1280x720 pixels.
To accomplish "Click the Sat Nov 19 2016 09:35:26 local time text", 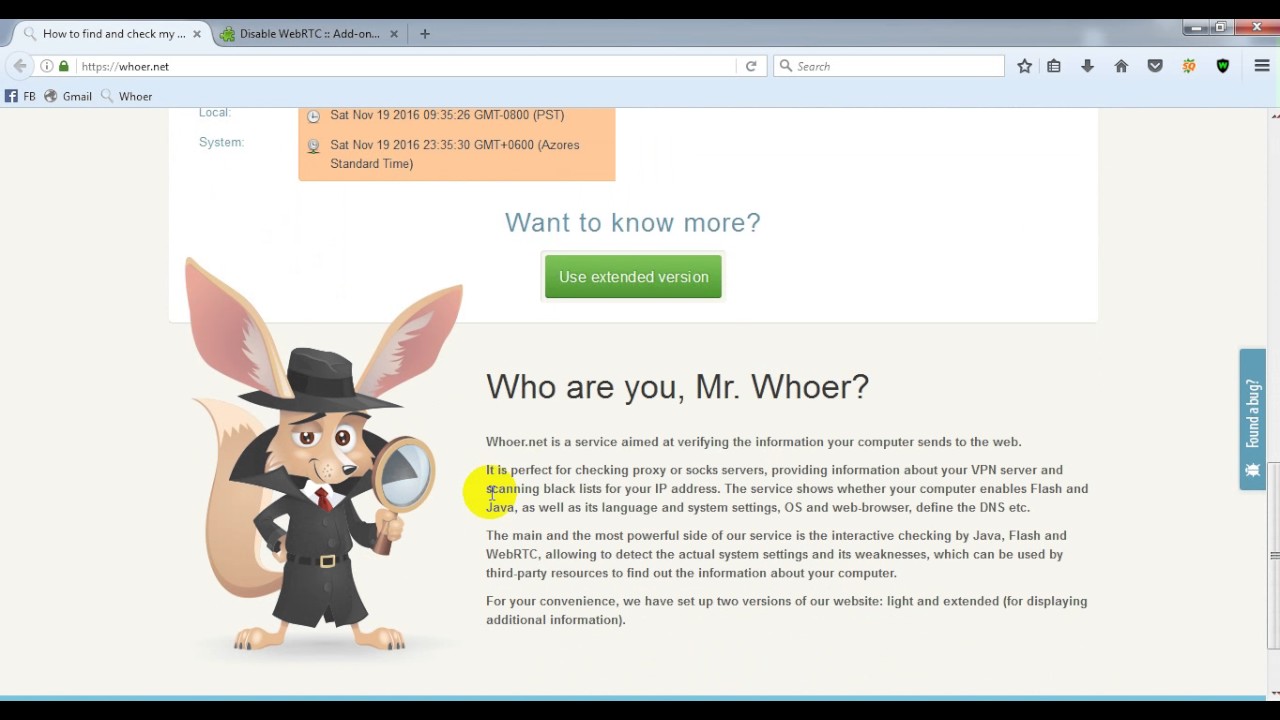I will coord(447,115).
